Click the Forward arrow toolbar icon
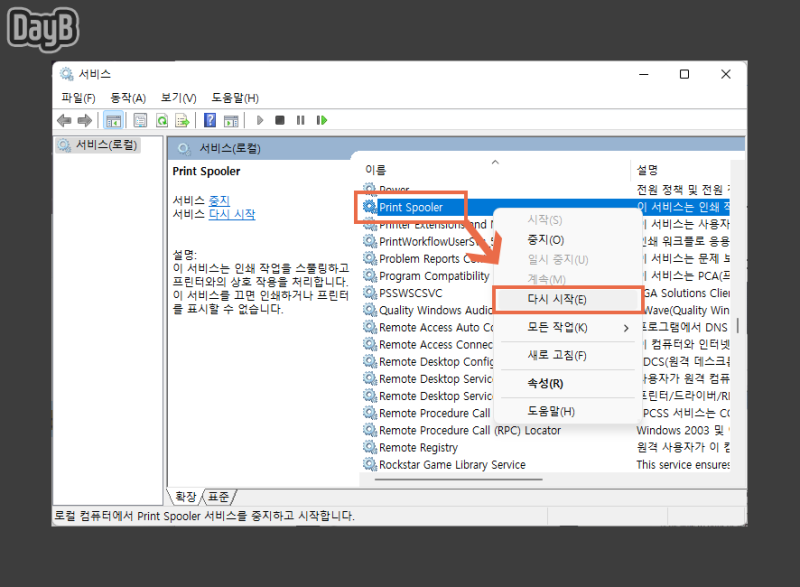This screenshot has height=587, width=800. point(85,120)
